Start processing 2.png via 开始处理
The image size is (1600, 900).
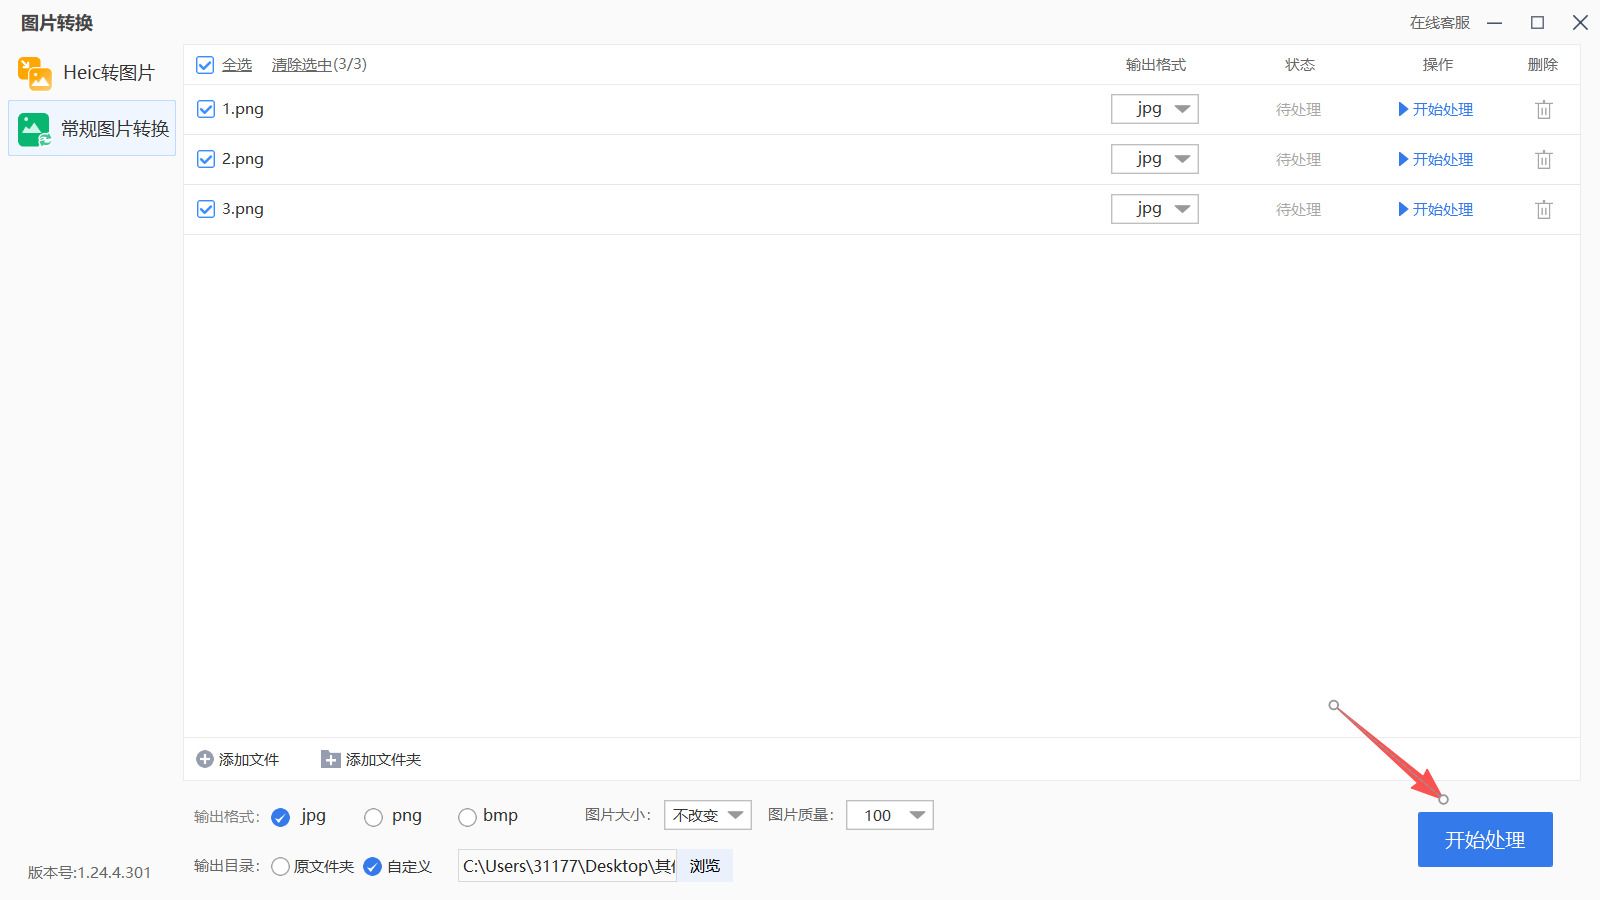(x=1435, y=159)
